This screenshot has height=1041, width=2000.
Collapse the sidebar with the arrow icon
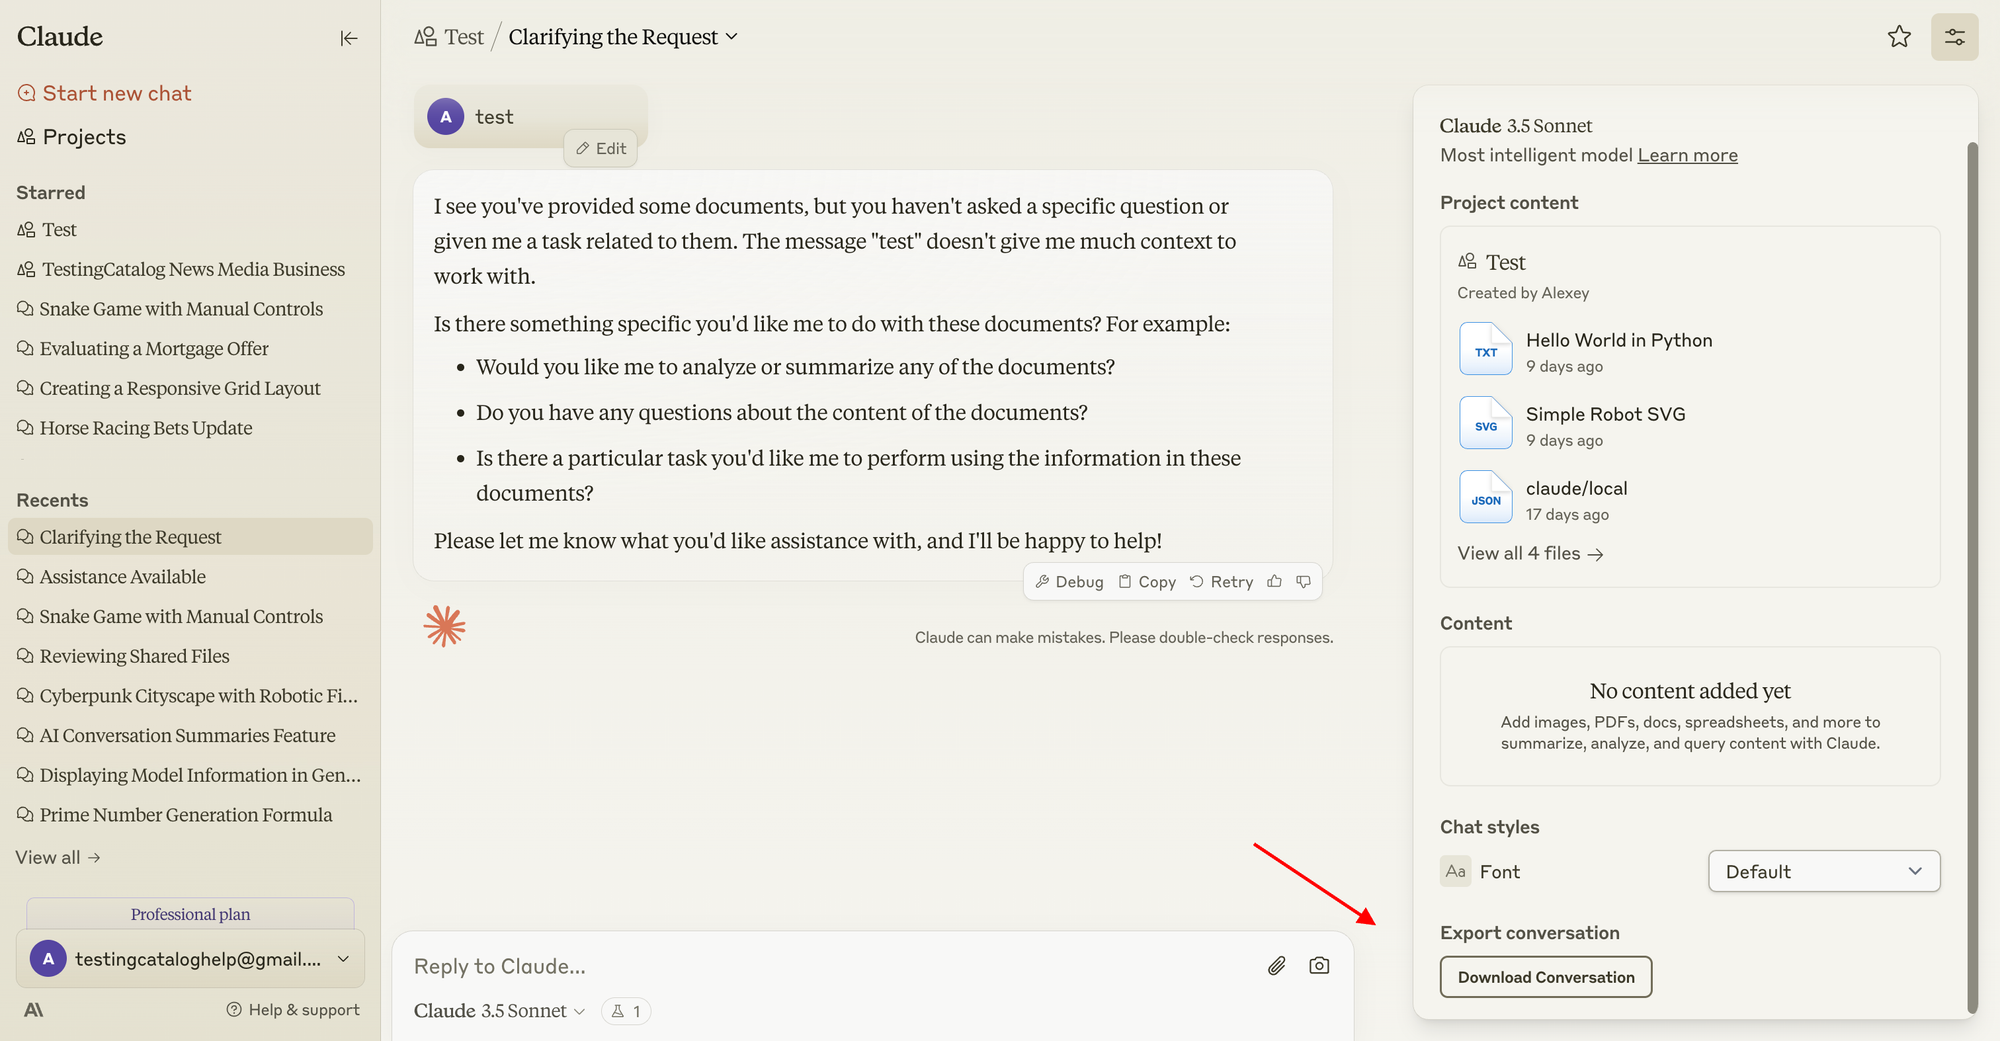[348, 38]
